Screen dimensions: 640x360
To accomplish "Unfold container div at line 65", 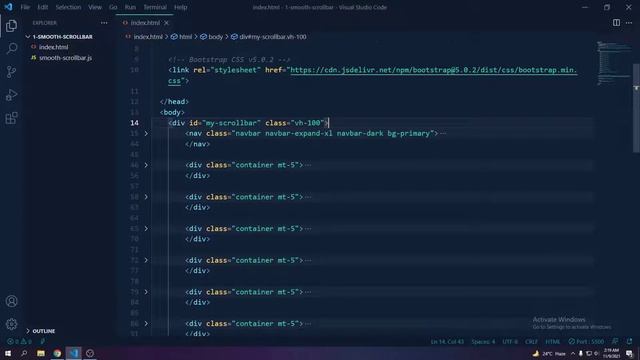I will coord(146,229).
